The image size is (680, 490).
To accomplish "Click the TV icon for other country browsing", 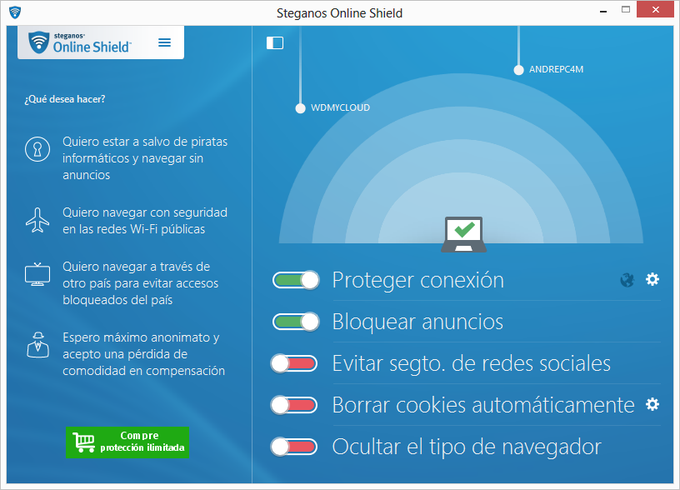I will [37, 274].
